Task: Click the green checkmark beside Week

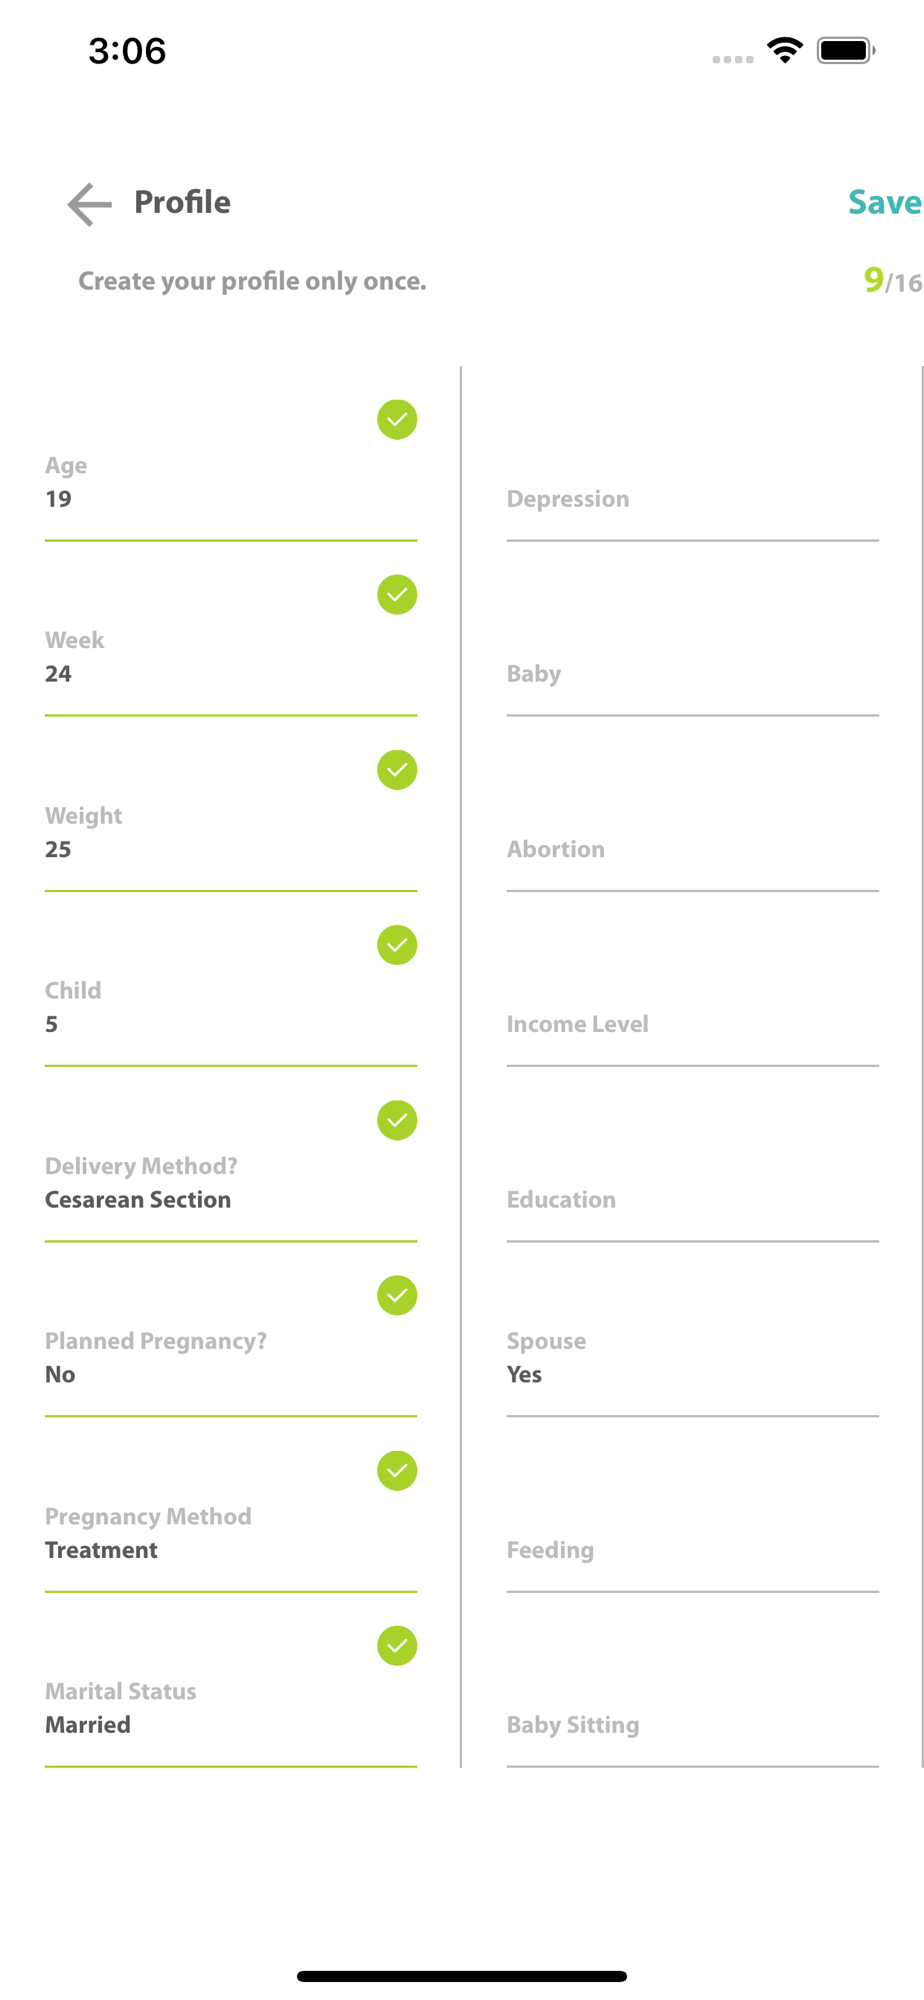Action: coord(397,595)
